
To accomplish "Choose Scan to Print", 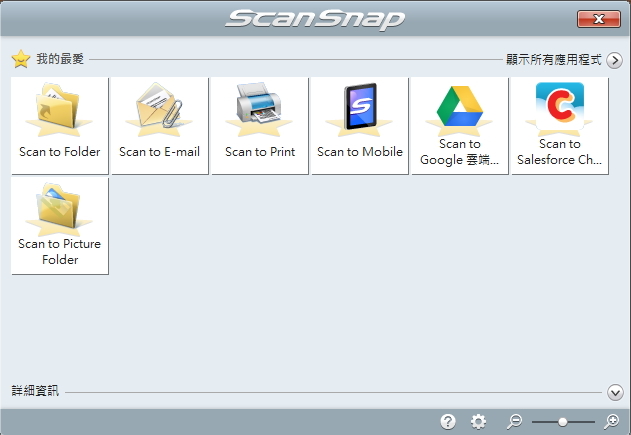I will pyautogui.click(x=260, y=126).
